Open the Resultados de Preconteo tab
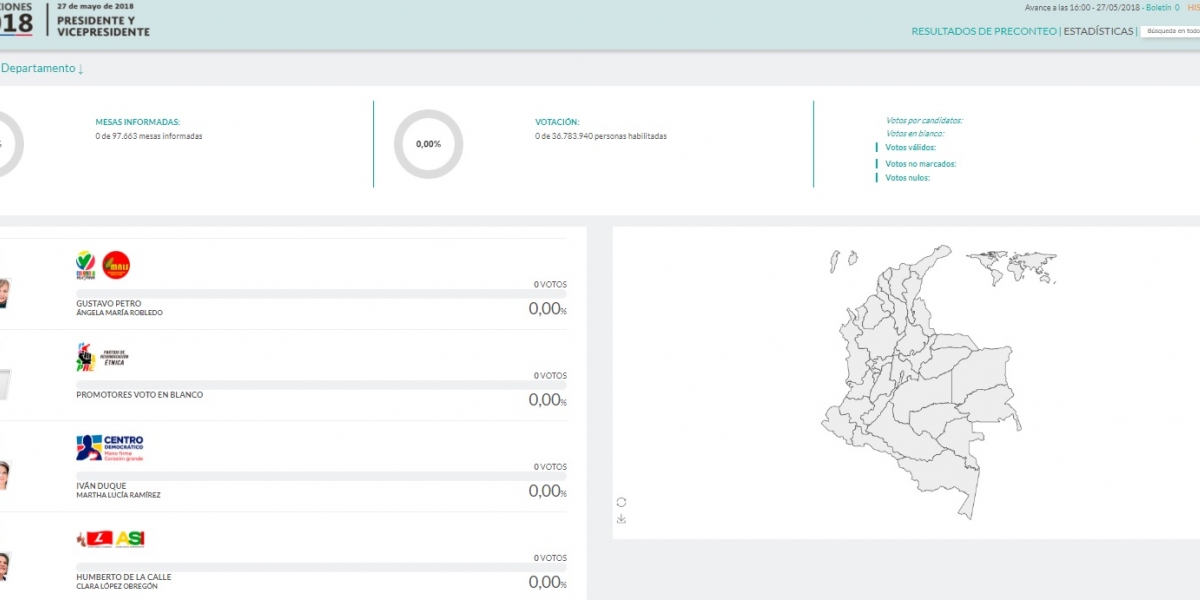1200x600 pixels. pyautogui.click(x=983, y=31)
